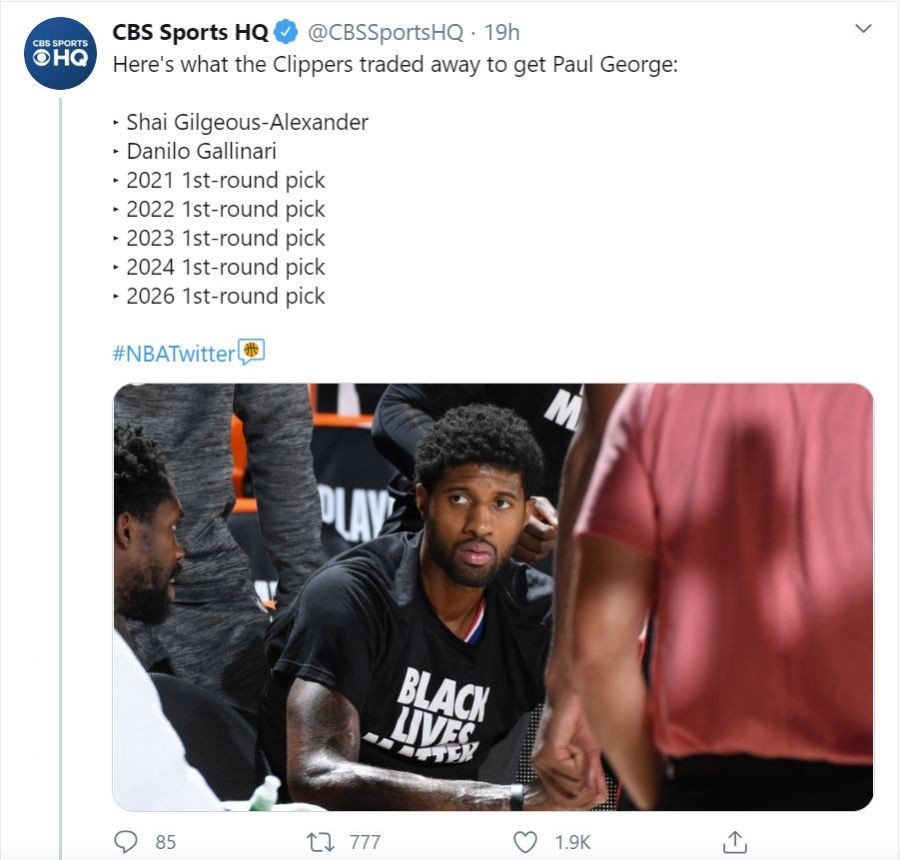Open the @CBSSportsHQ handle link
The image size is (900, 860).
[x=385, y=32]
